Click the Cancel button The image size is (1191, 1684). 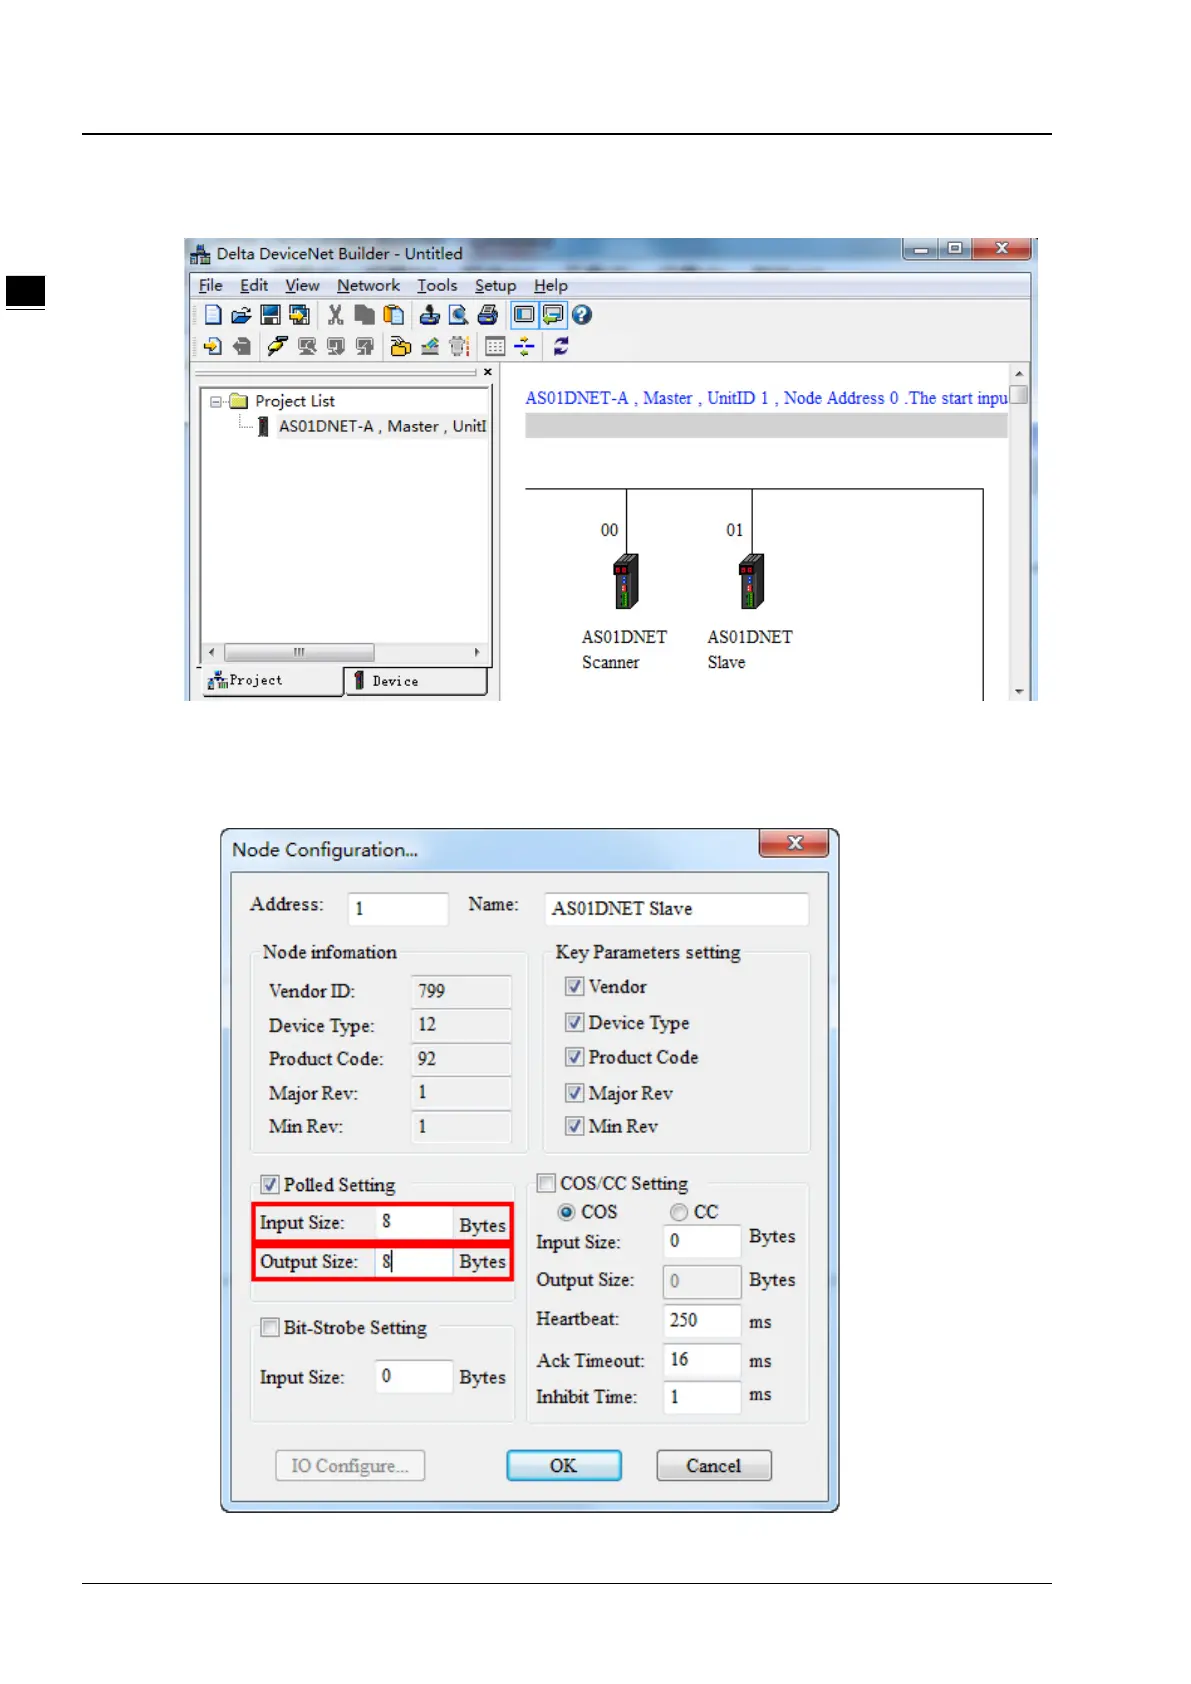click(x=713, y=1466)
